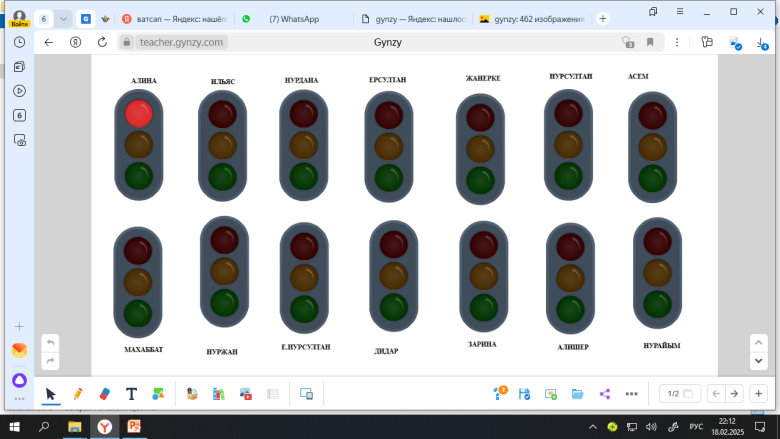Viewport: 780px width, 439px height.
Task: Open the screen sharing devices icon
Action: pos(306,394)
